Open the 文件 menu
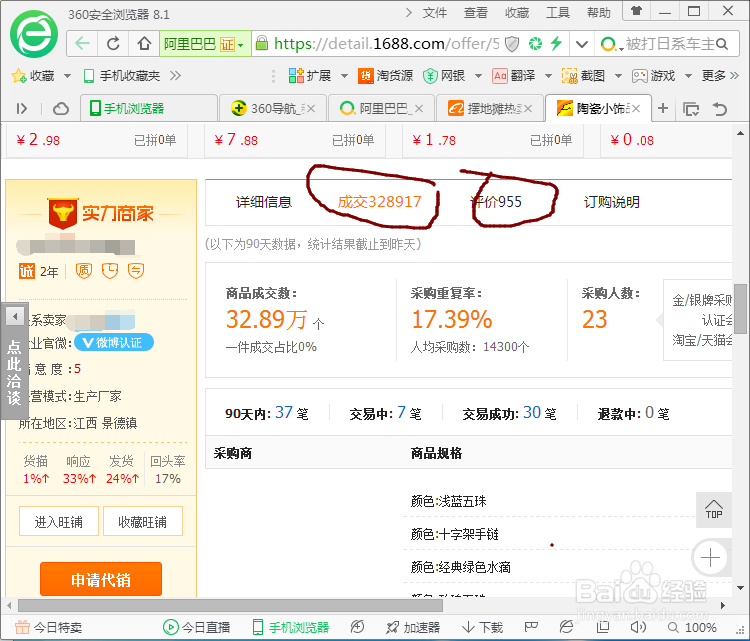750x641 pixels. click(435, 13)
